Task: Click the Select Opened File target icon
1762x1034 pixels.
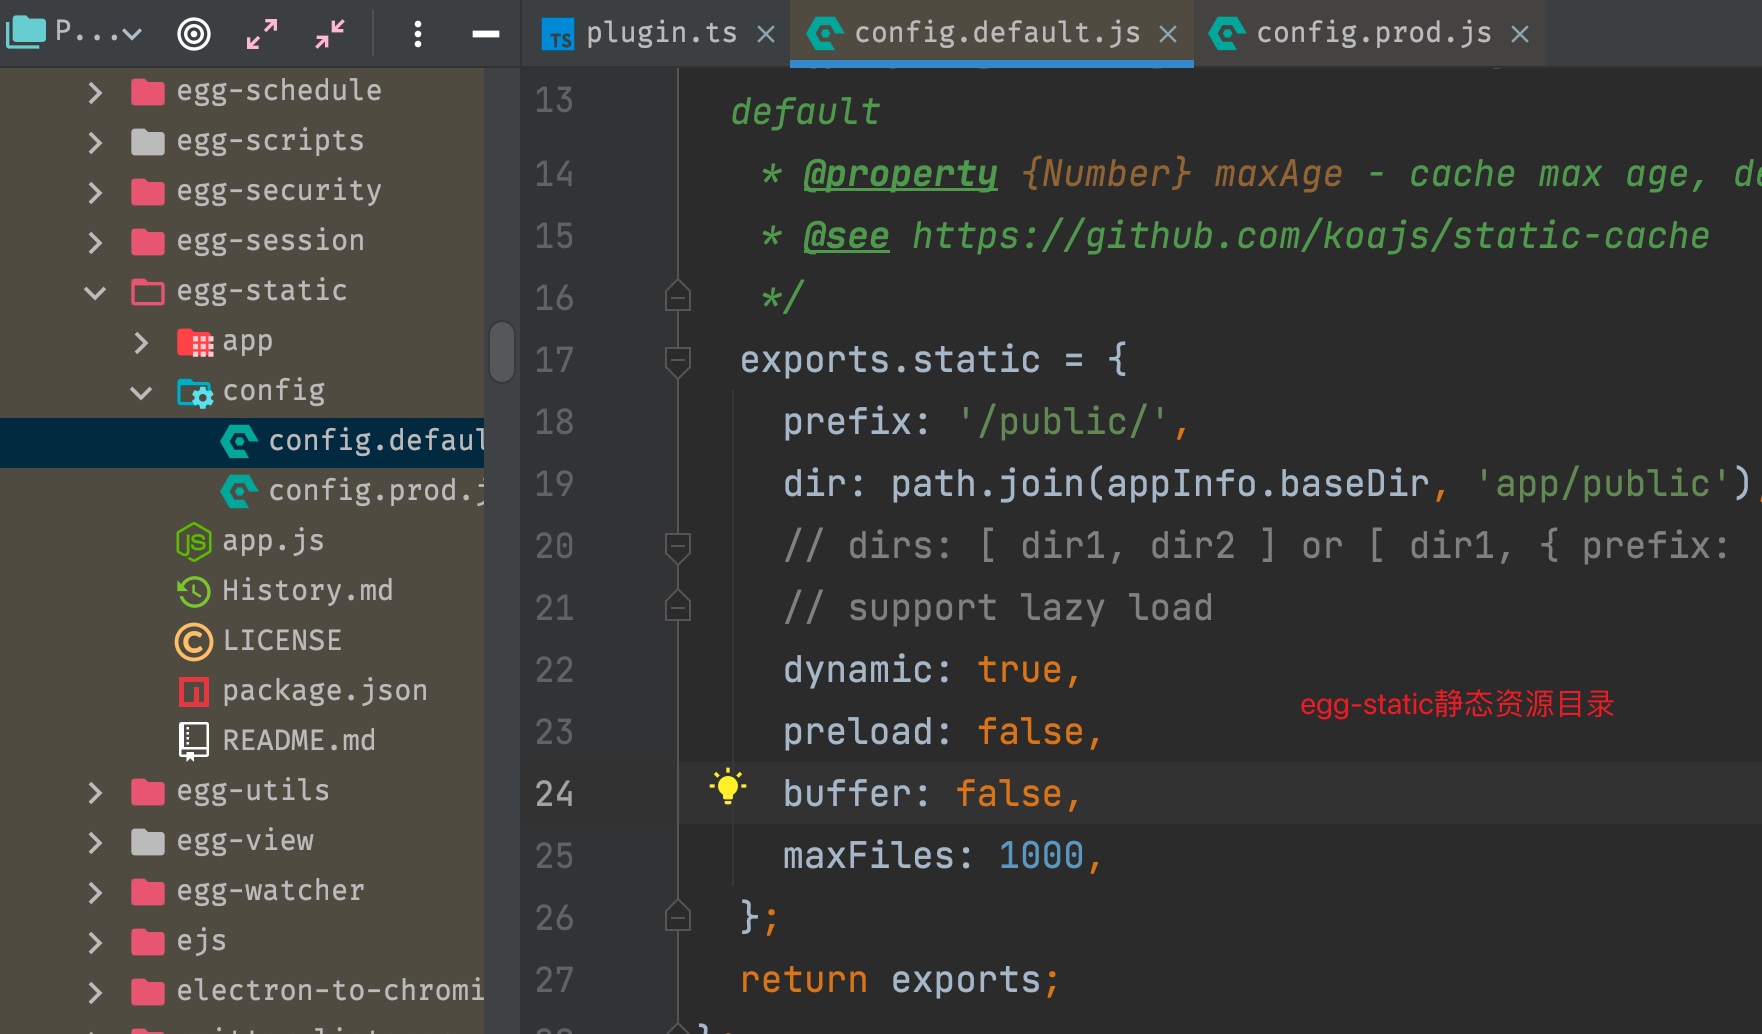Action: point(194,34)
